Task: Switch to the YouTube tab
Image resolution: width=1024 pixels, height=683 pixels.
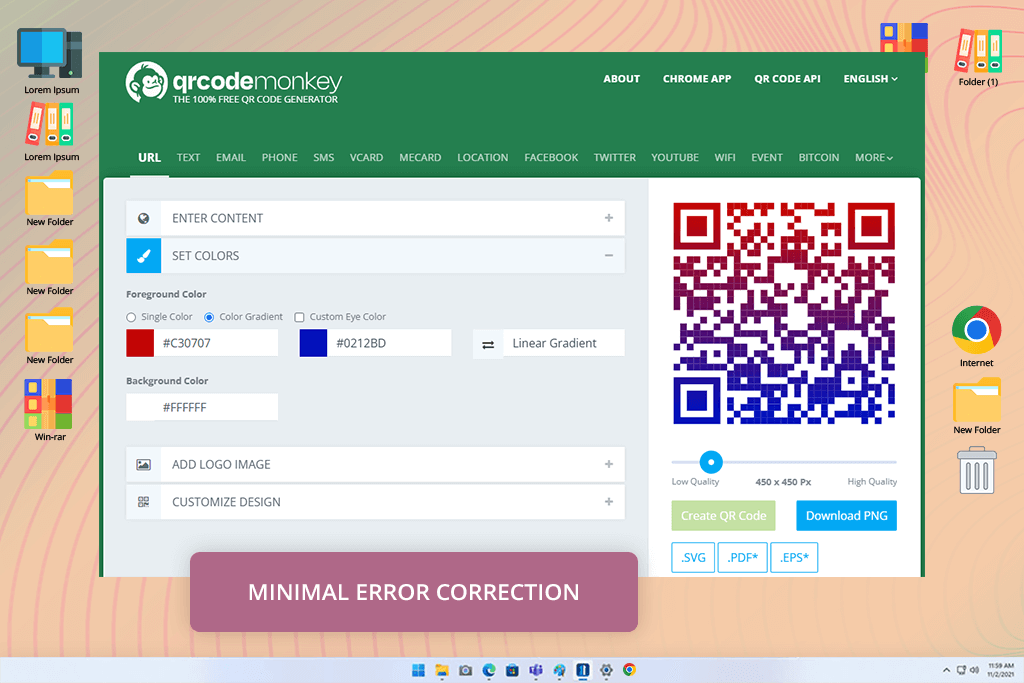Action: tap(675, 157)
